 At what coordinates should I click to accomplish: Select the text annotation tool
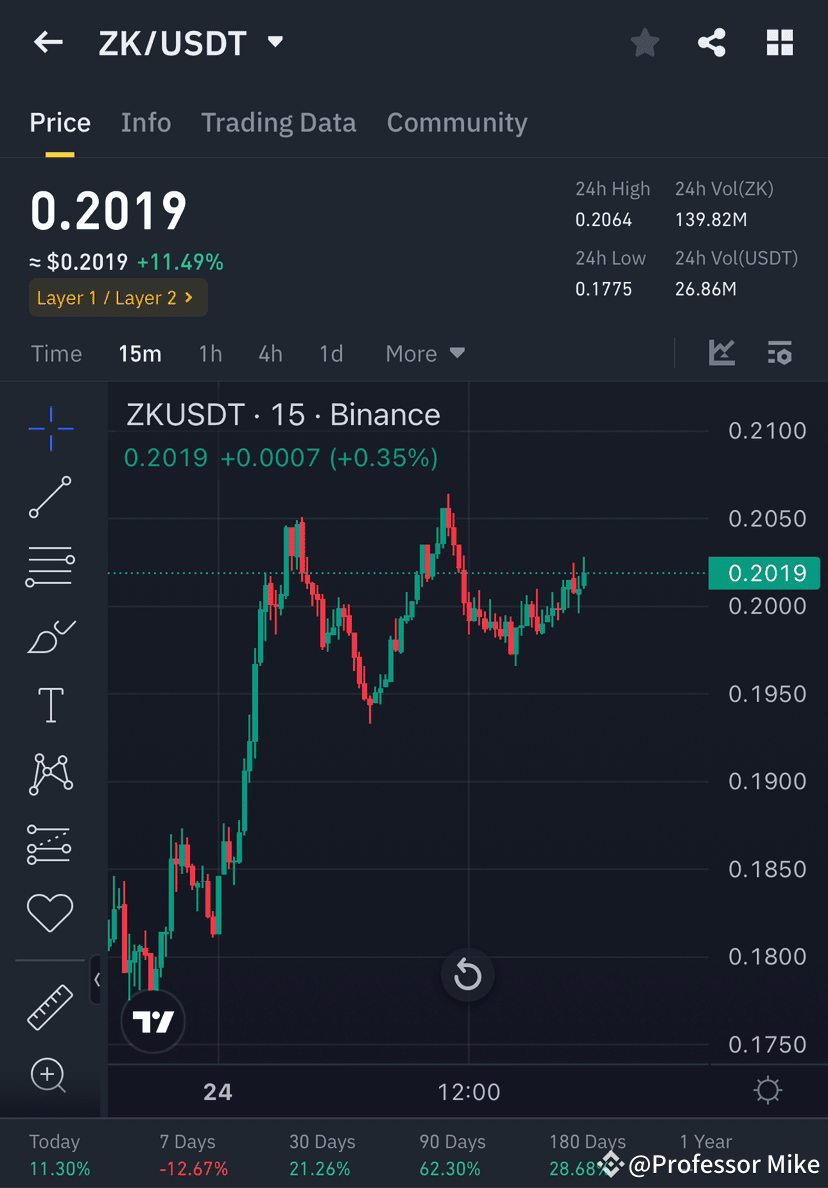pos(50,705)
